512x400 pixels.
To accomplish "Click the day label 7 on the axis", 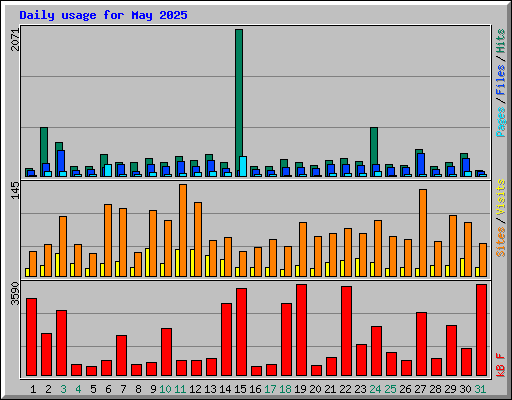I will click(x=123, y=389).
